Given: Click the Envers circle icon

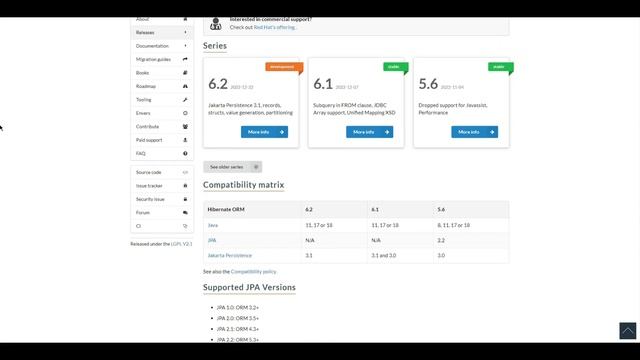Looking at the screenshot, I should (x=185, y=113).
